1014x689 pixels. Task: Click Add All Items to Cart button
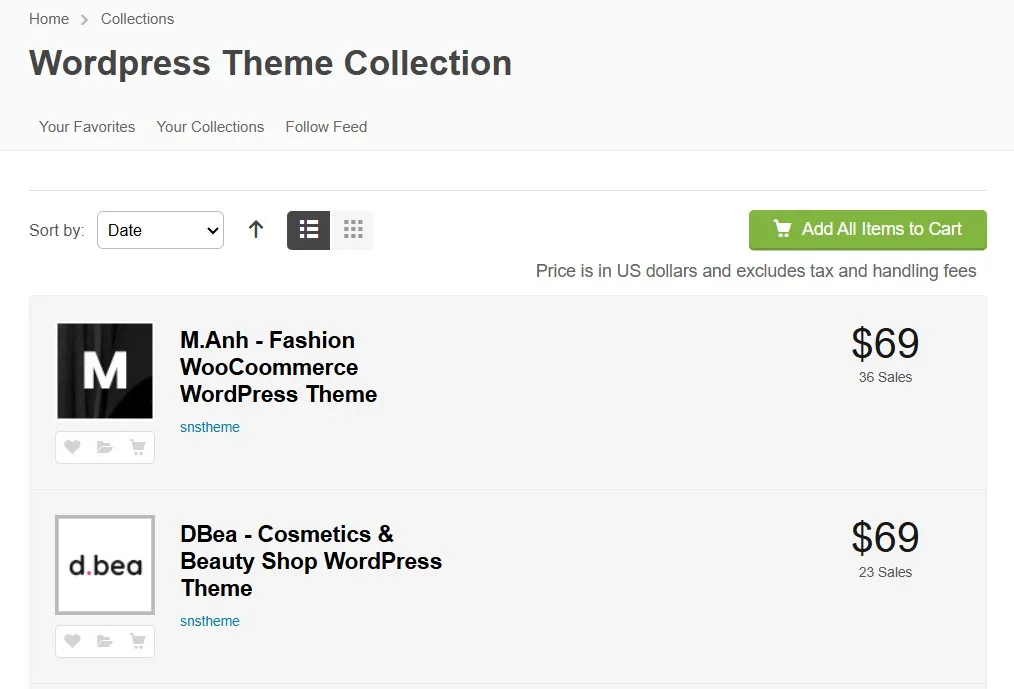868,230
